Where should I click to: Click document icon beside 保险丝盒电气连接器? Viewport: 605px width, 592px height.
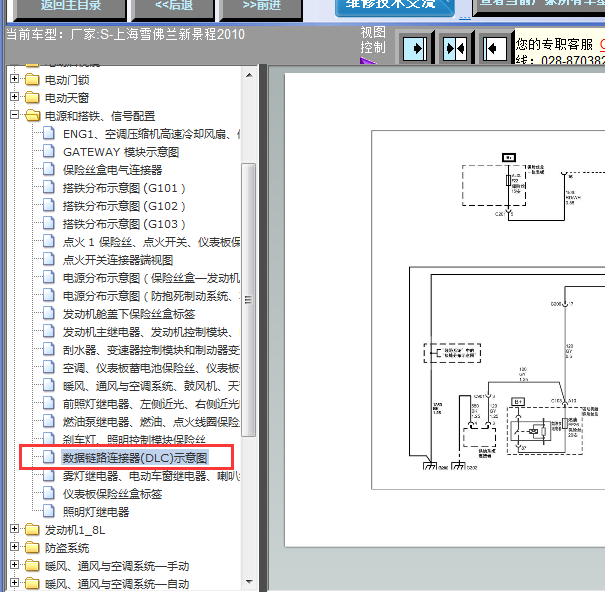[x=49, y=169]
